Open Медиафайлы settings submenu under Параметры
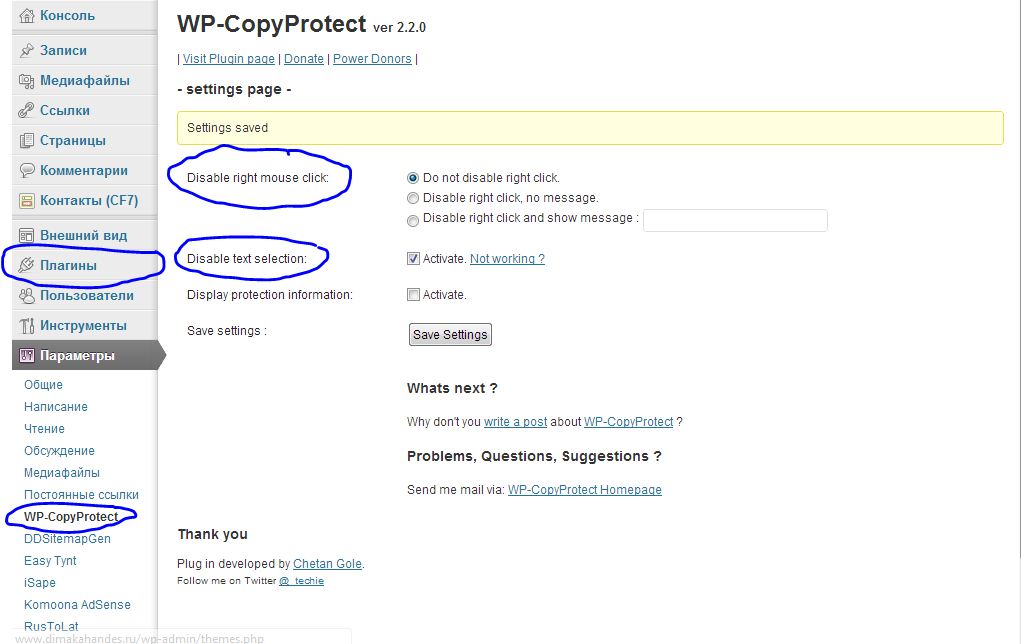 click(62, 473)
